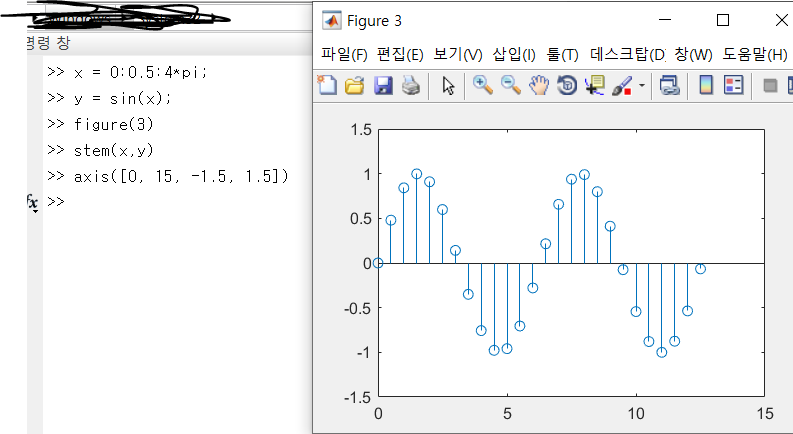Select the Pan hand tool
This screenshot has height=434, width=793.
539,85
